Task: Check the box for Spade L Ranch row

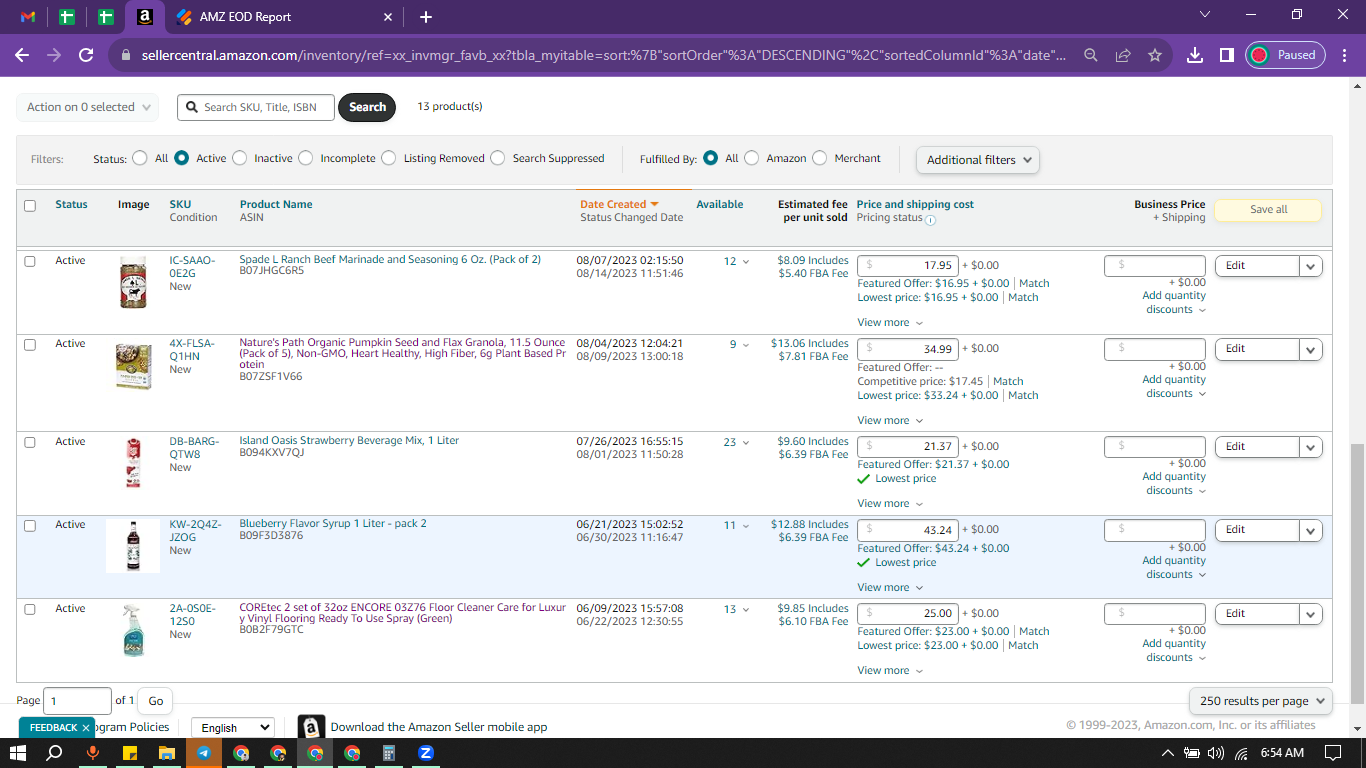Action: pos(30,261)
